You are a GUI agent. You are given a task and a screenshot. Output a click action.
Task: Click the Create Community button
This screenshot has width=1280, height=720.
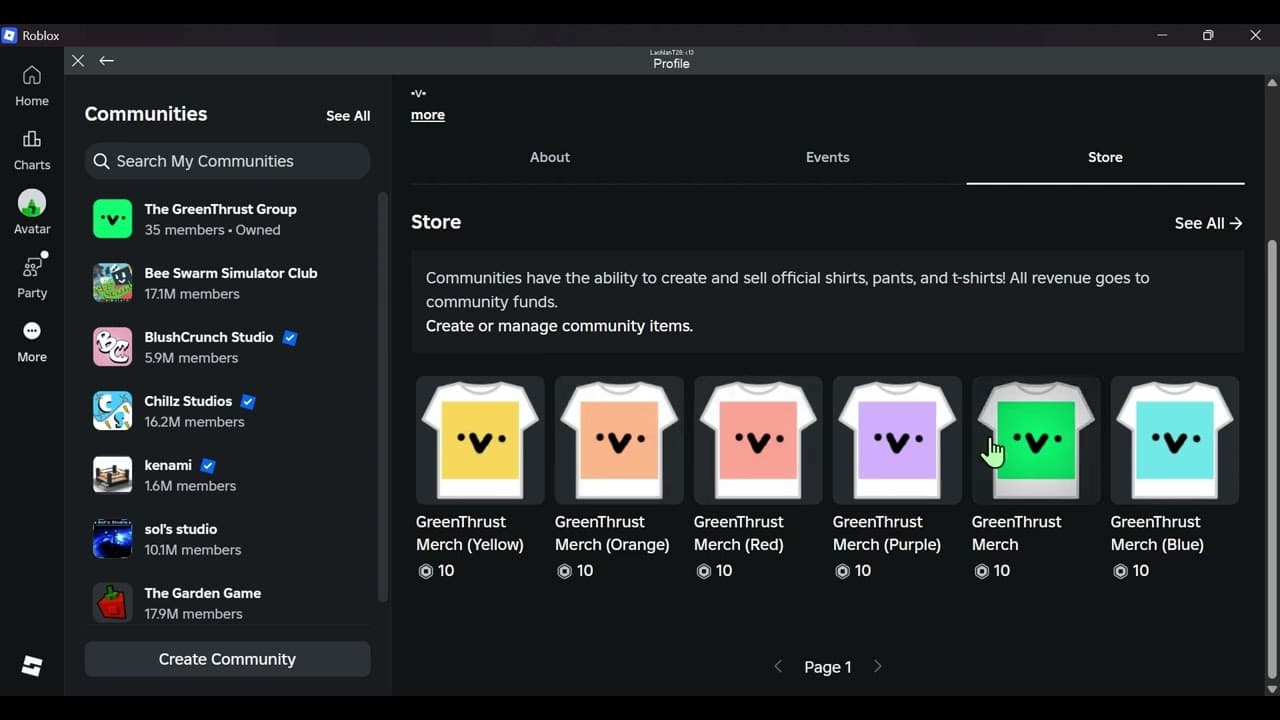[228, 659]
